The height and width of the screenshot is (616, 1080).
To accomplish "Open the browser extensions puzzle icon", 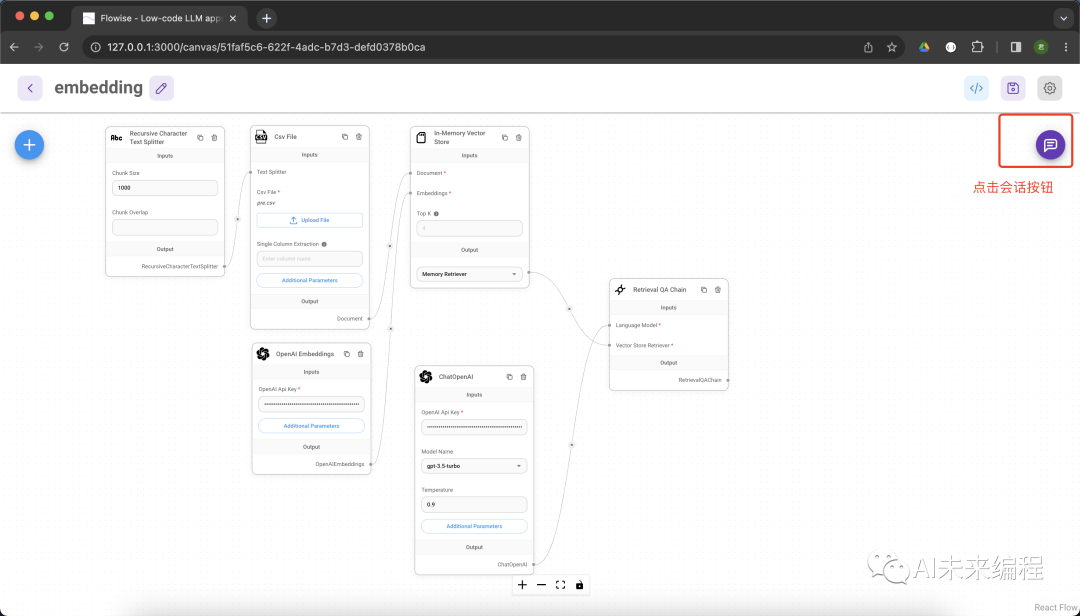I will coord(977,47).
